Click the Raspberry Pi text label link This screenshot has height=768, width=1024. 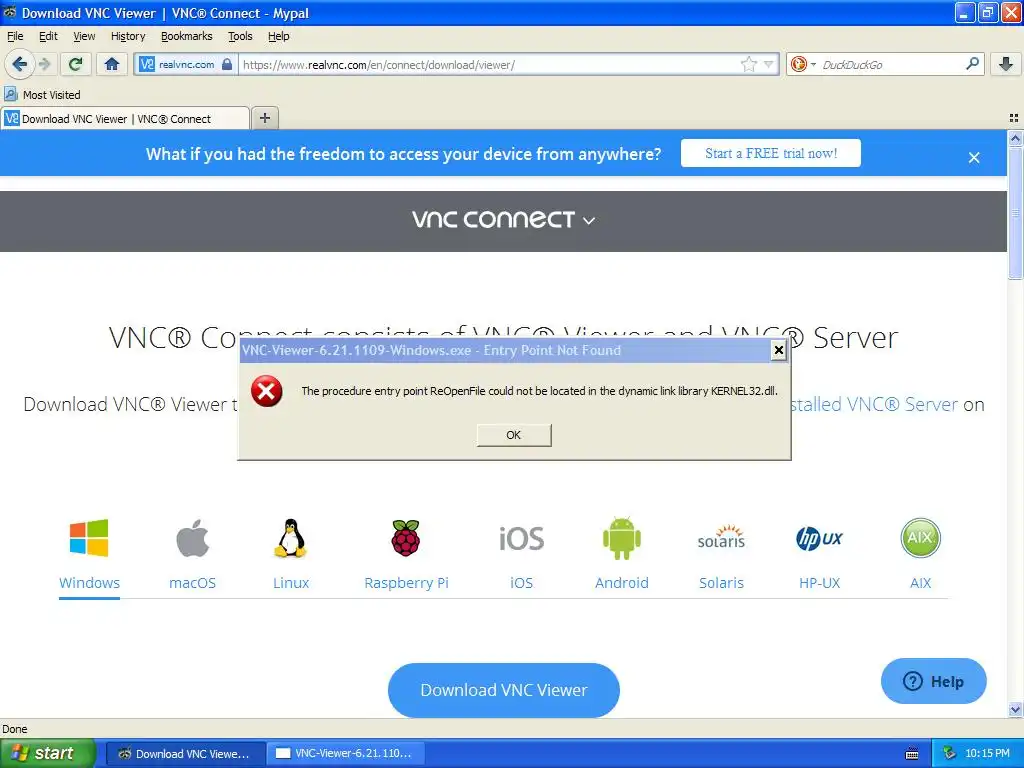click(x=406, y=583)
